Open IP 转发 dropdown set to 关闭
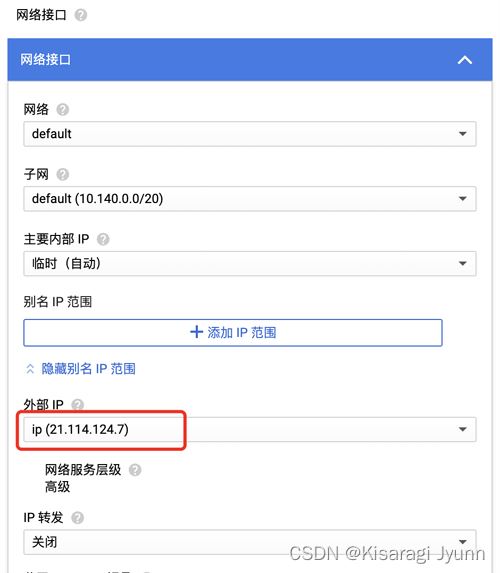 click(x=250, y=542)
